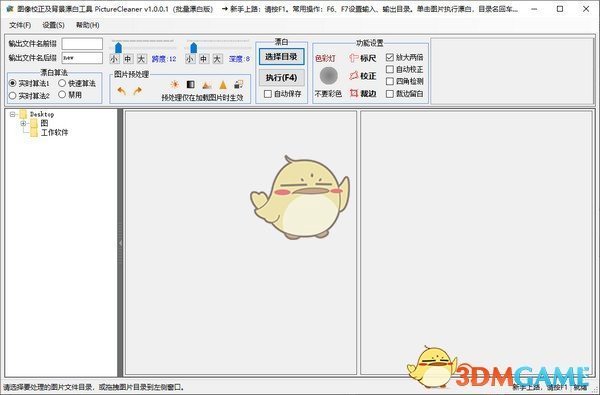Click the 深度 depth slider handle
The height and width of the screenshot is (395, 600).
click(x=194, y=47)
